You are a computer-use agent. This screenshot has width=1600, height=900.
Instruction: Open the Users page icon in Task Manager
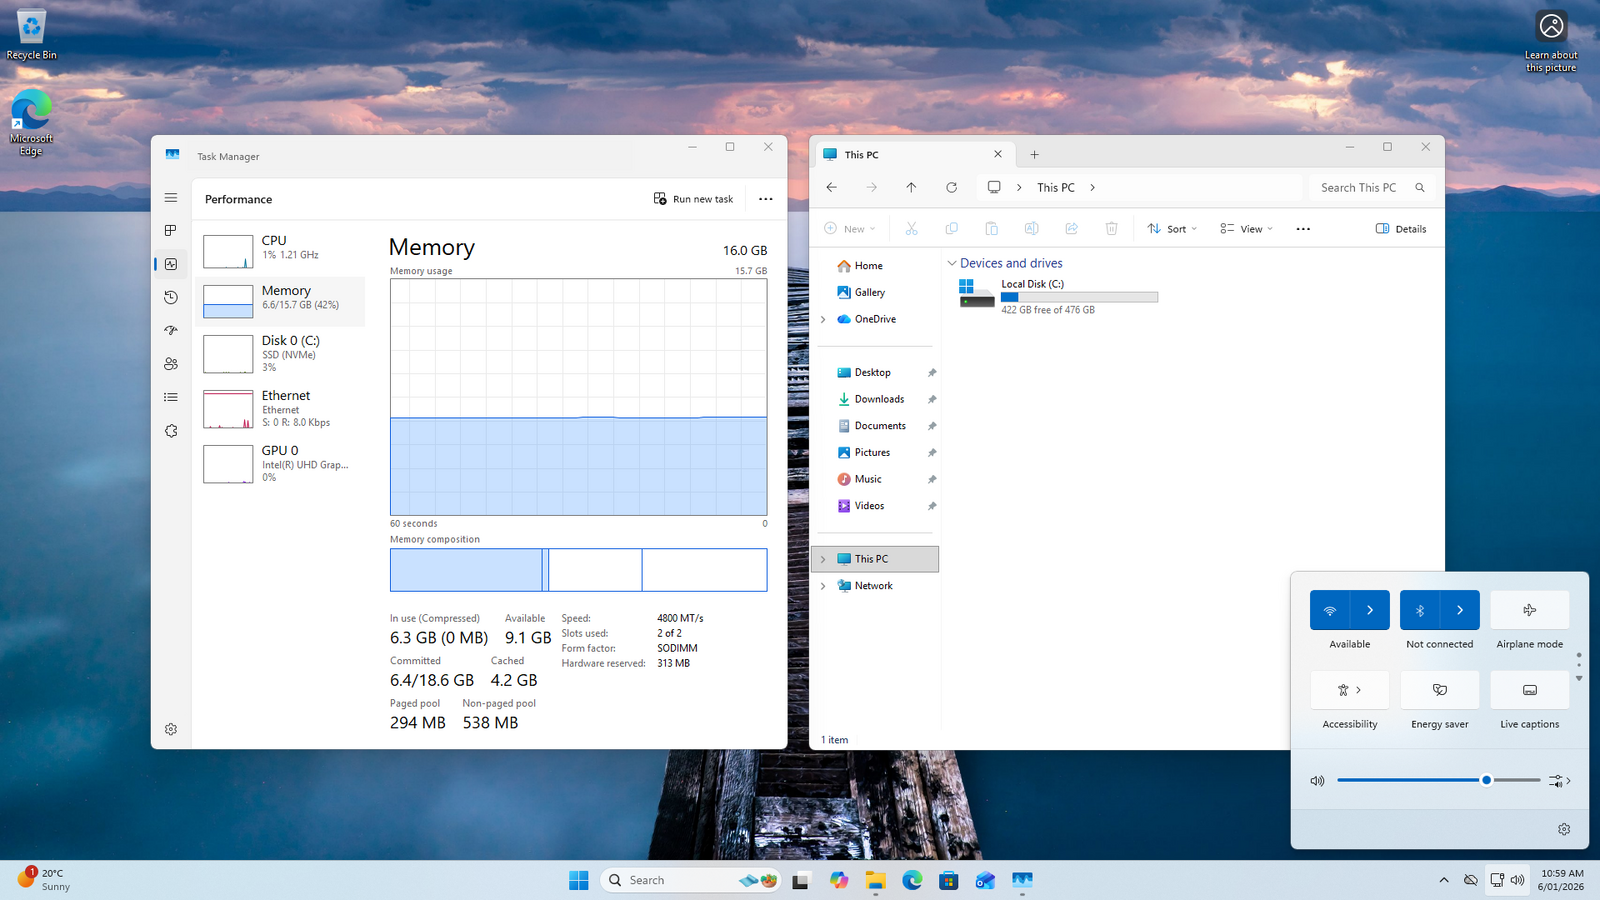point(171,364)
